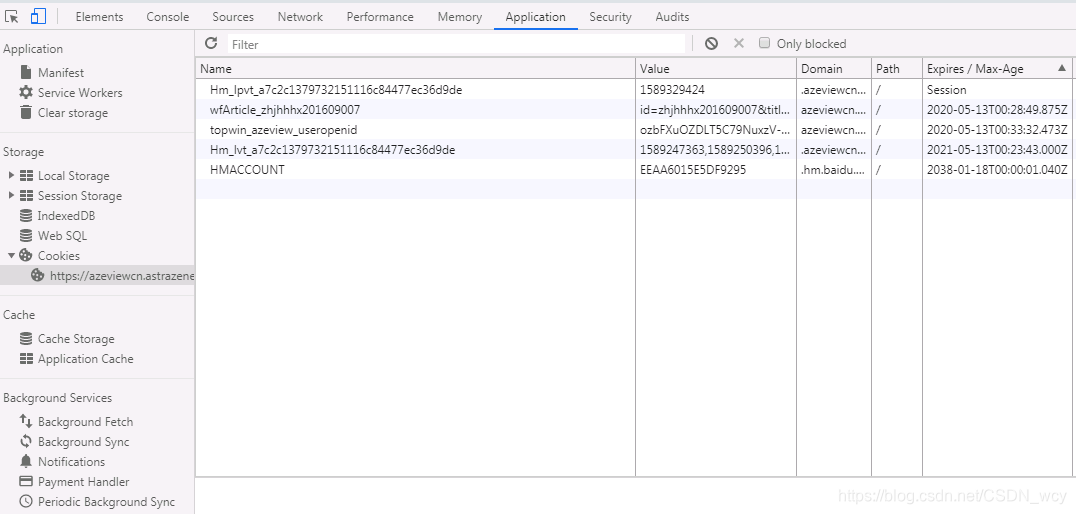The image size is (1076, 514).
Task: Click the Web SQL database icon
Action: point(26,235)
